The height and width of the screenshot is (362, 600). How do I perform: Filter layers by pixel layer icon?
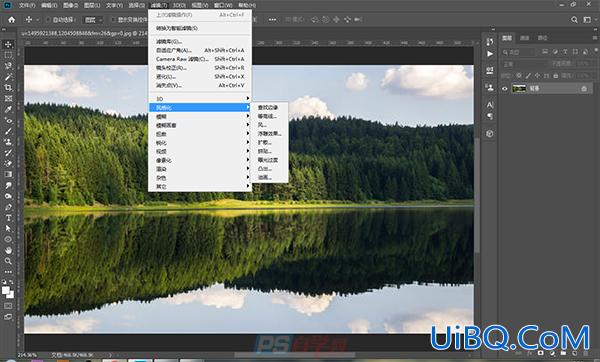545,52
